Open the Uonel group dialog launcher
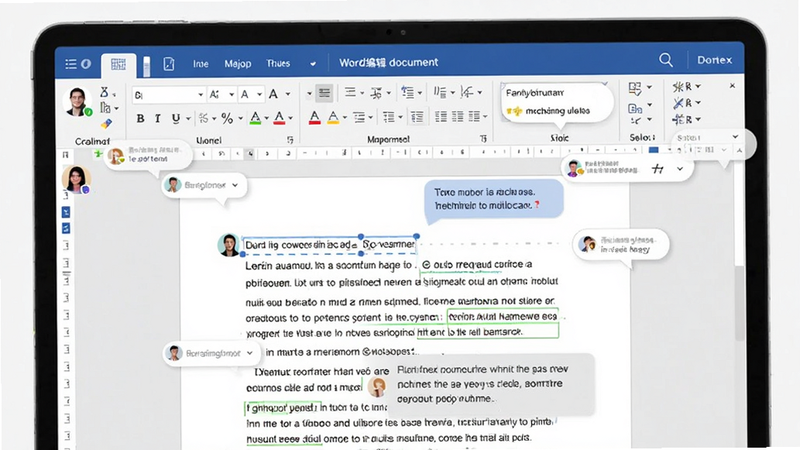 tap(290, 139)
